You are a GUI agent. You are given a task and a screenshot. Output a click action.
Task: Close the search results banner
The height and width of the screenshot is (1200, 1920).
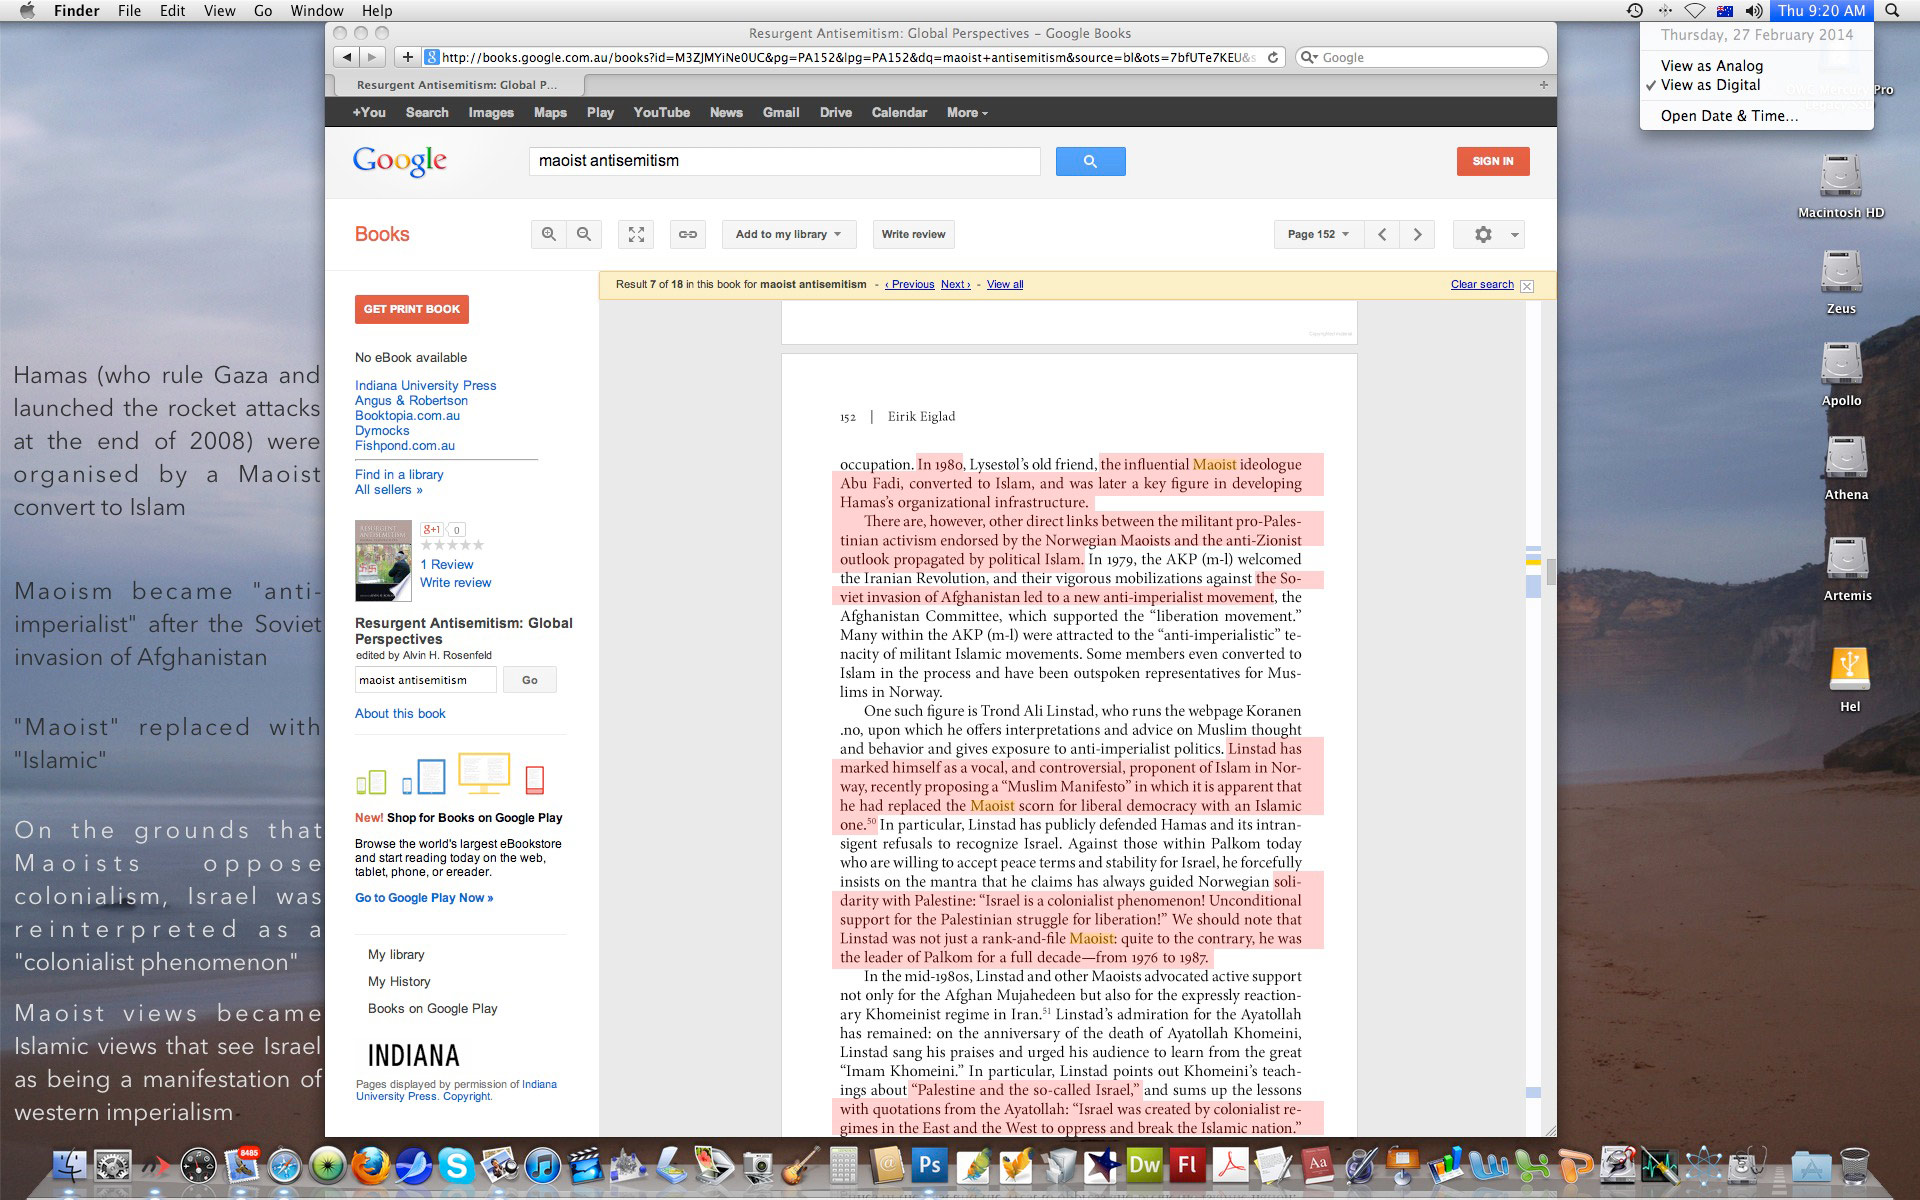coord(1527,286)
